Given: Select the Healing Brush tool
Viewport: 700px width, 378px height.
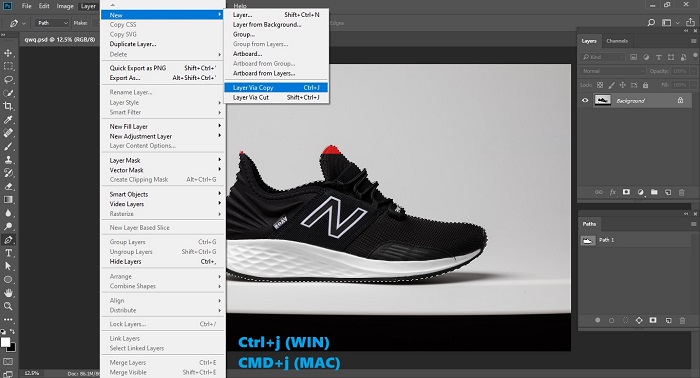Looking at the screenshot, I should (8, 133).
